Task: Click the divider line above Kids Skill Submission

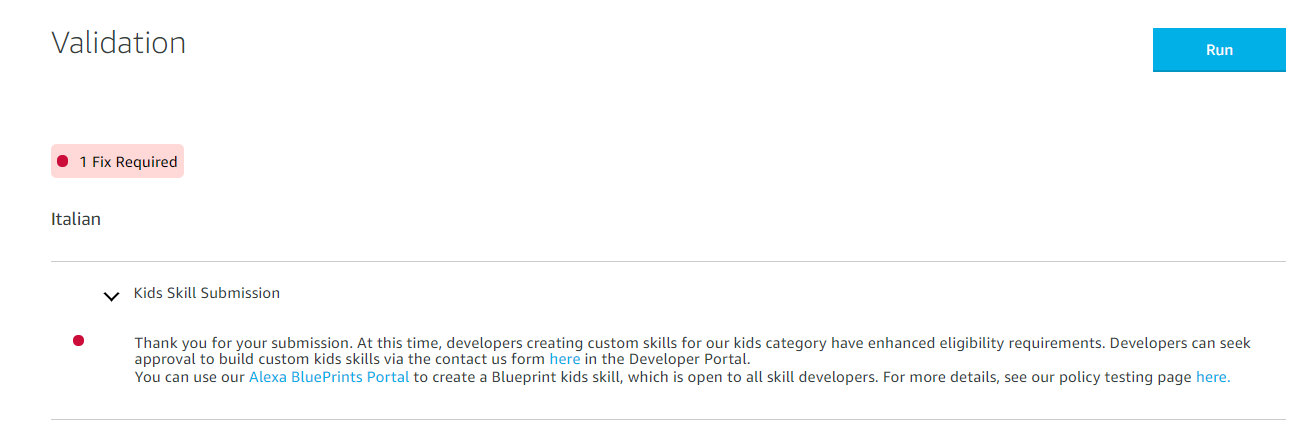Action: click(x=668, y=262)
